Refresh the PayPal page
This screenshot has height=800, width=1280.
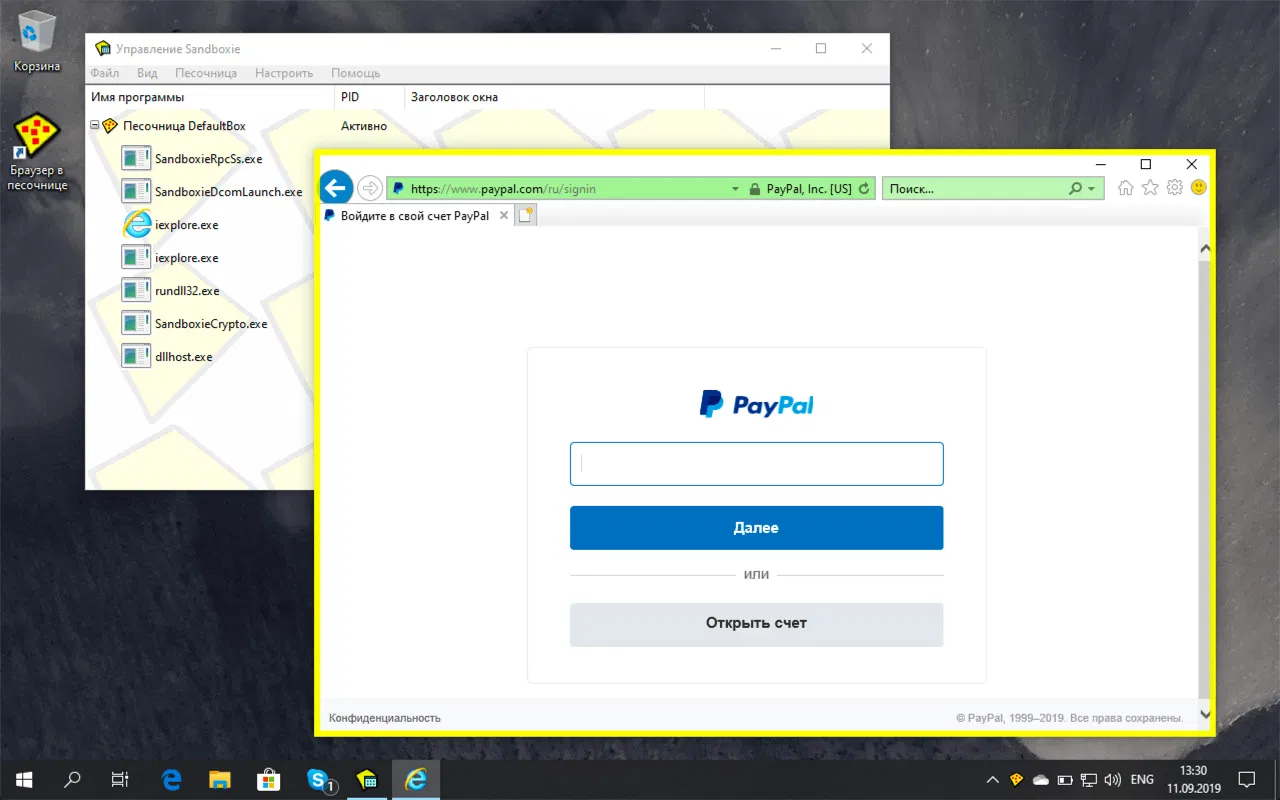(x=865, y=188)
